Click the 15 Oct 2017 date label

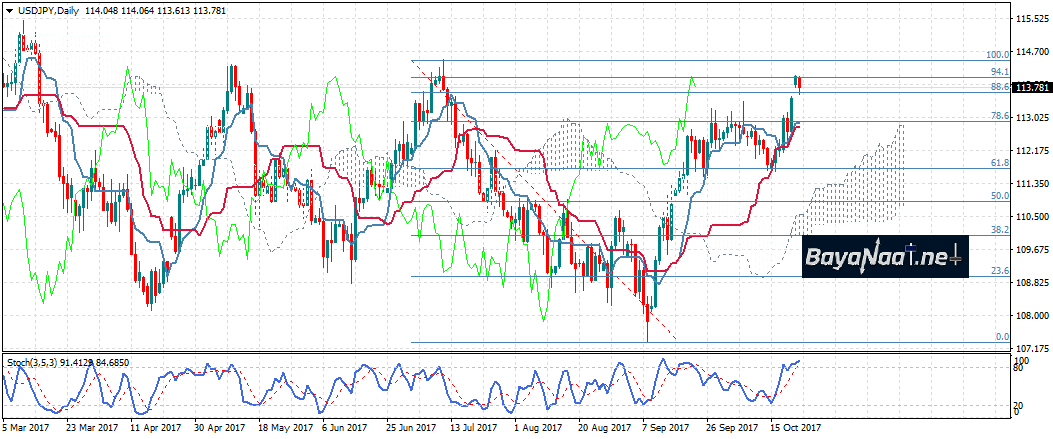[x=797, y=427]
